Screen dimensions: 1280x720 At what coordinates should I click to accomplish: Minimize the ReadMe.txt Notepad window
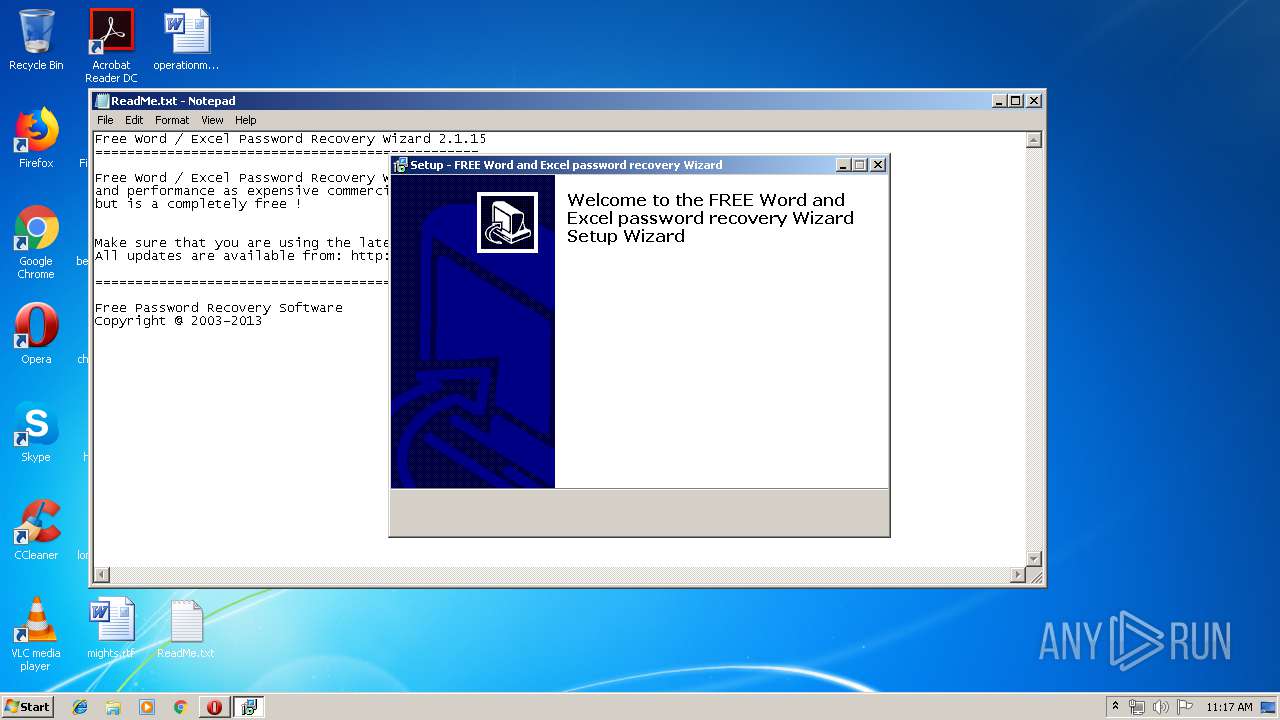[x=999, y=101]
